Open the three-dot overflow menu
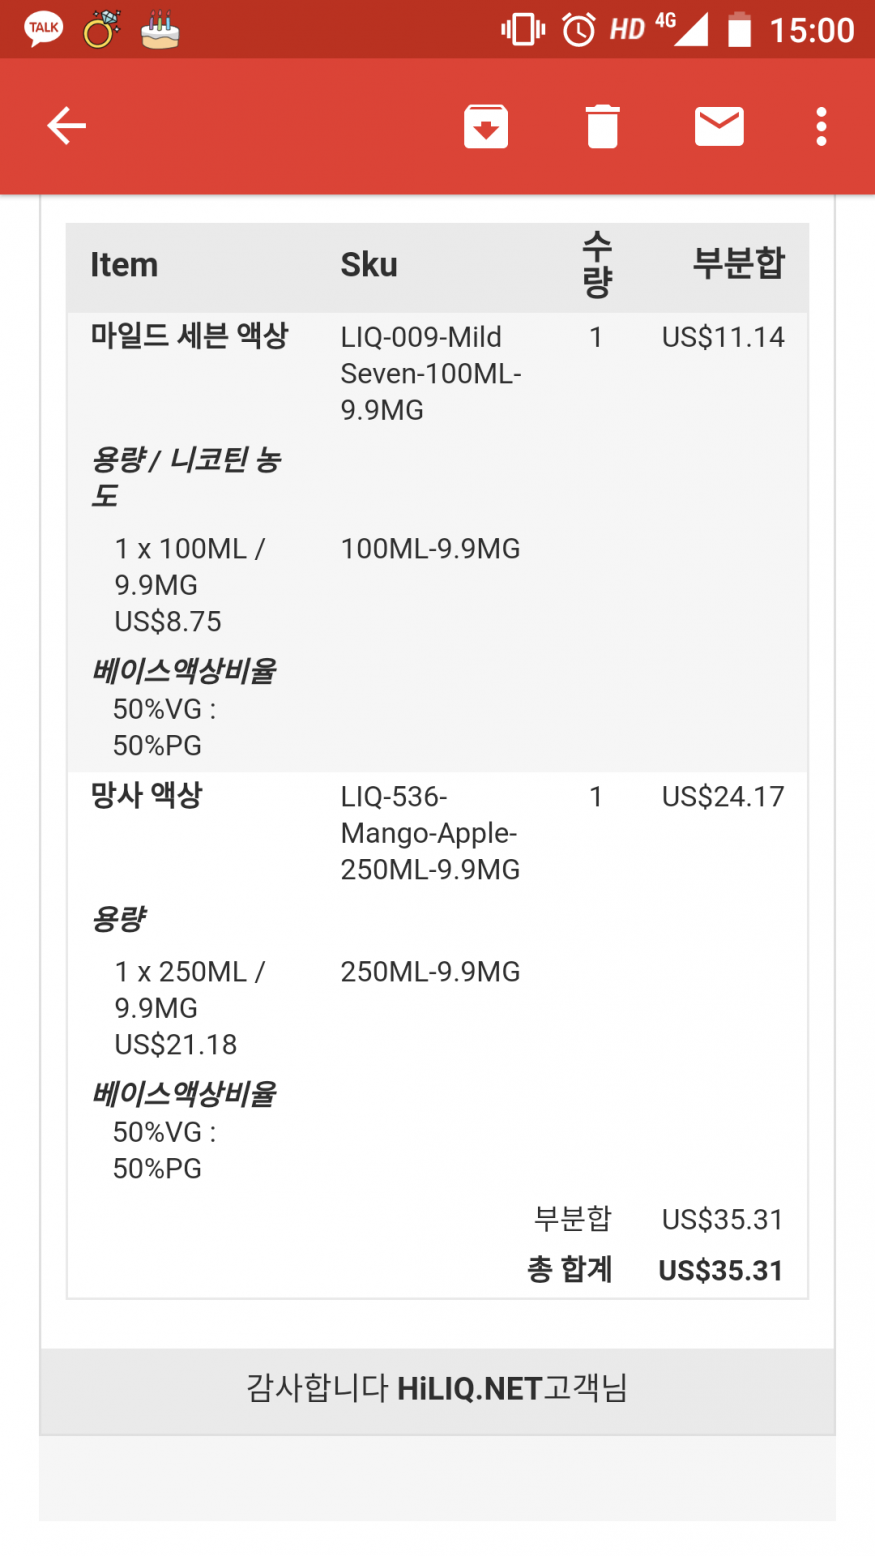This screenshot has width=875, height=1556. tap(821, 127)
